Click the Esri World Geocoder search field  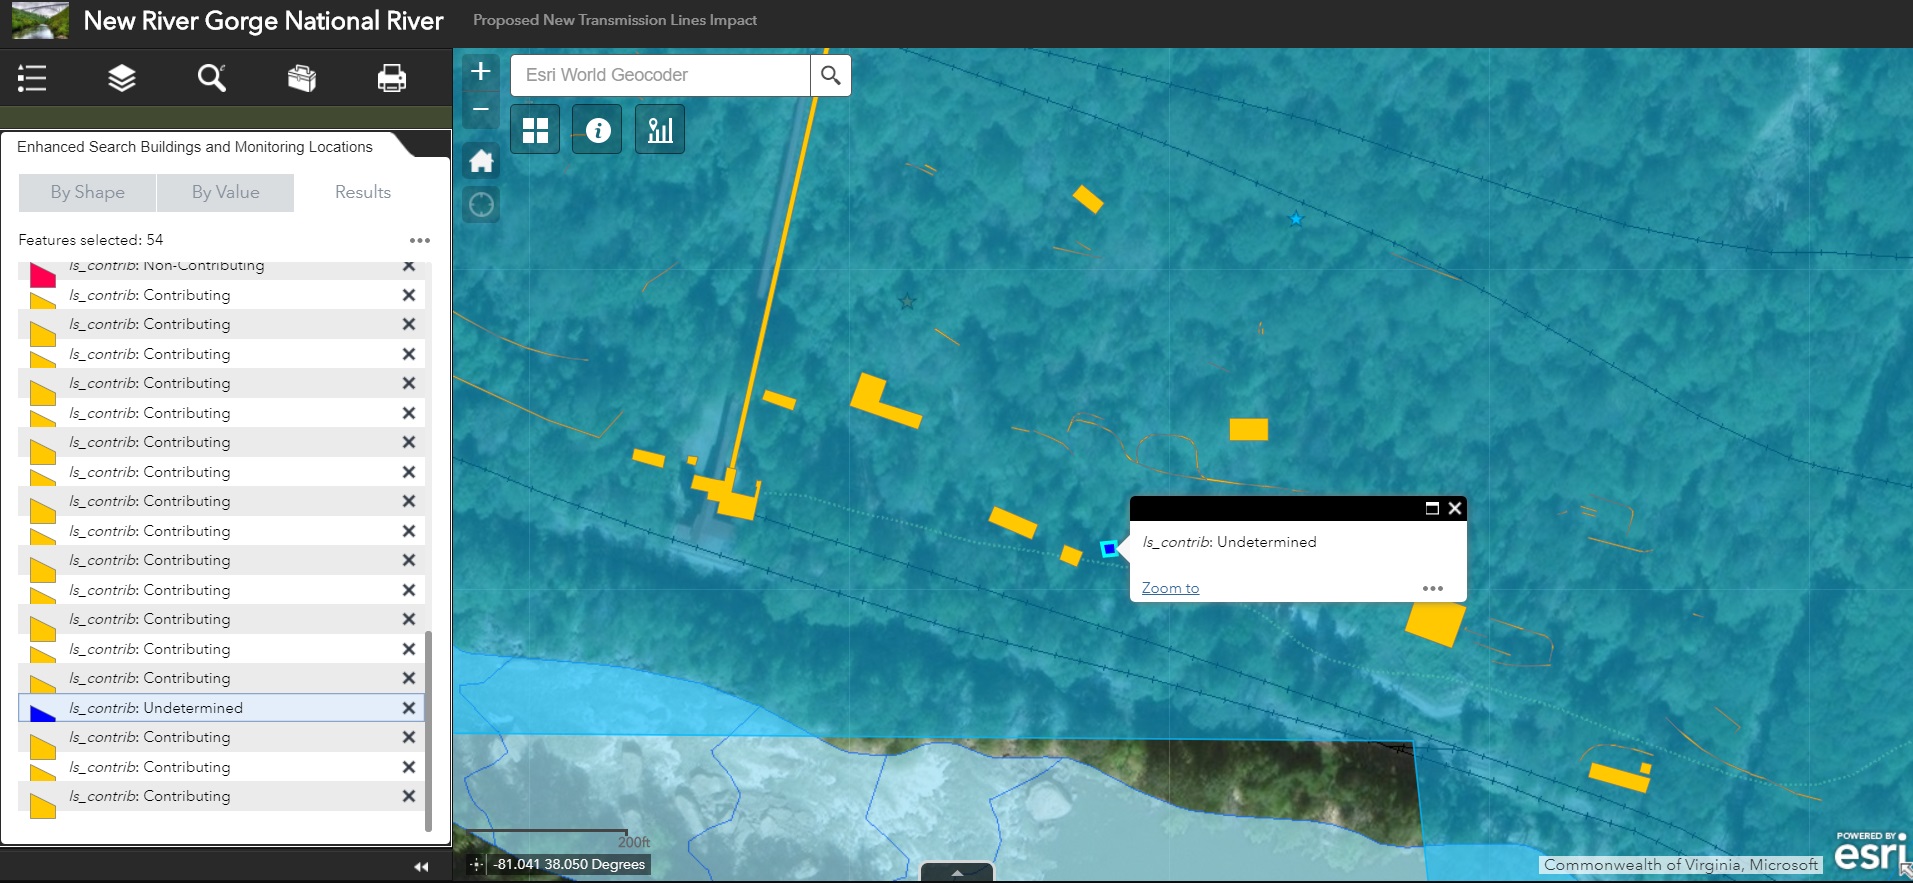click(660, 75)
